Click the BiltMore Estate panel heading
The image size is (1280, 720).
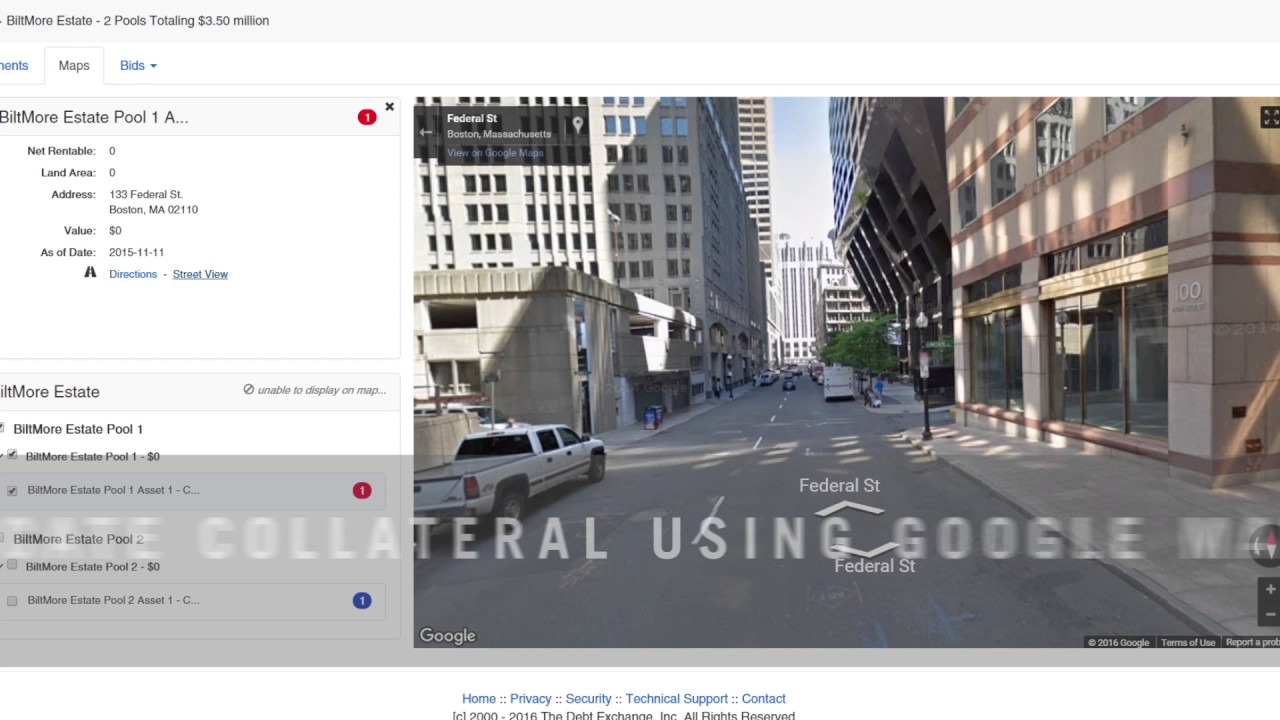[x=50, y=392]
